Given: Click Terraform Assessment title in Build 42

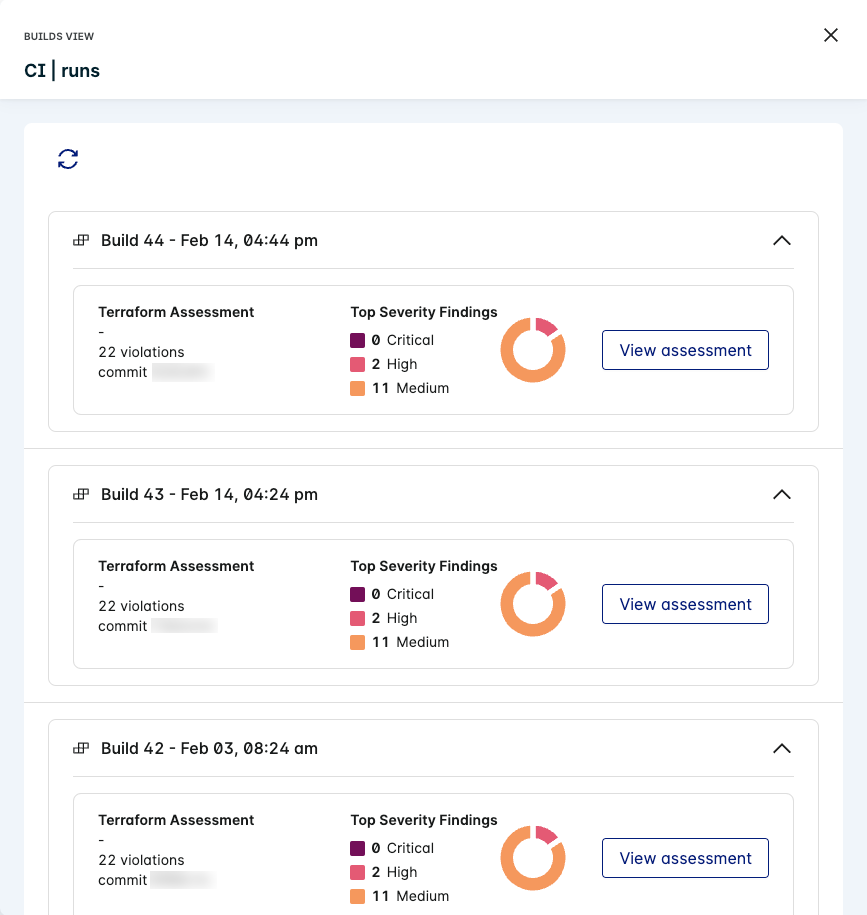Looking at the screenshot, I should 176,820.
